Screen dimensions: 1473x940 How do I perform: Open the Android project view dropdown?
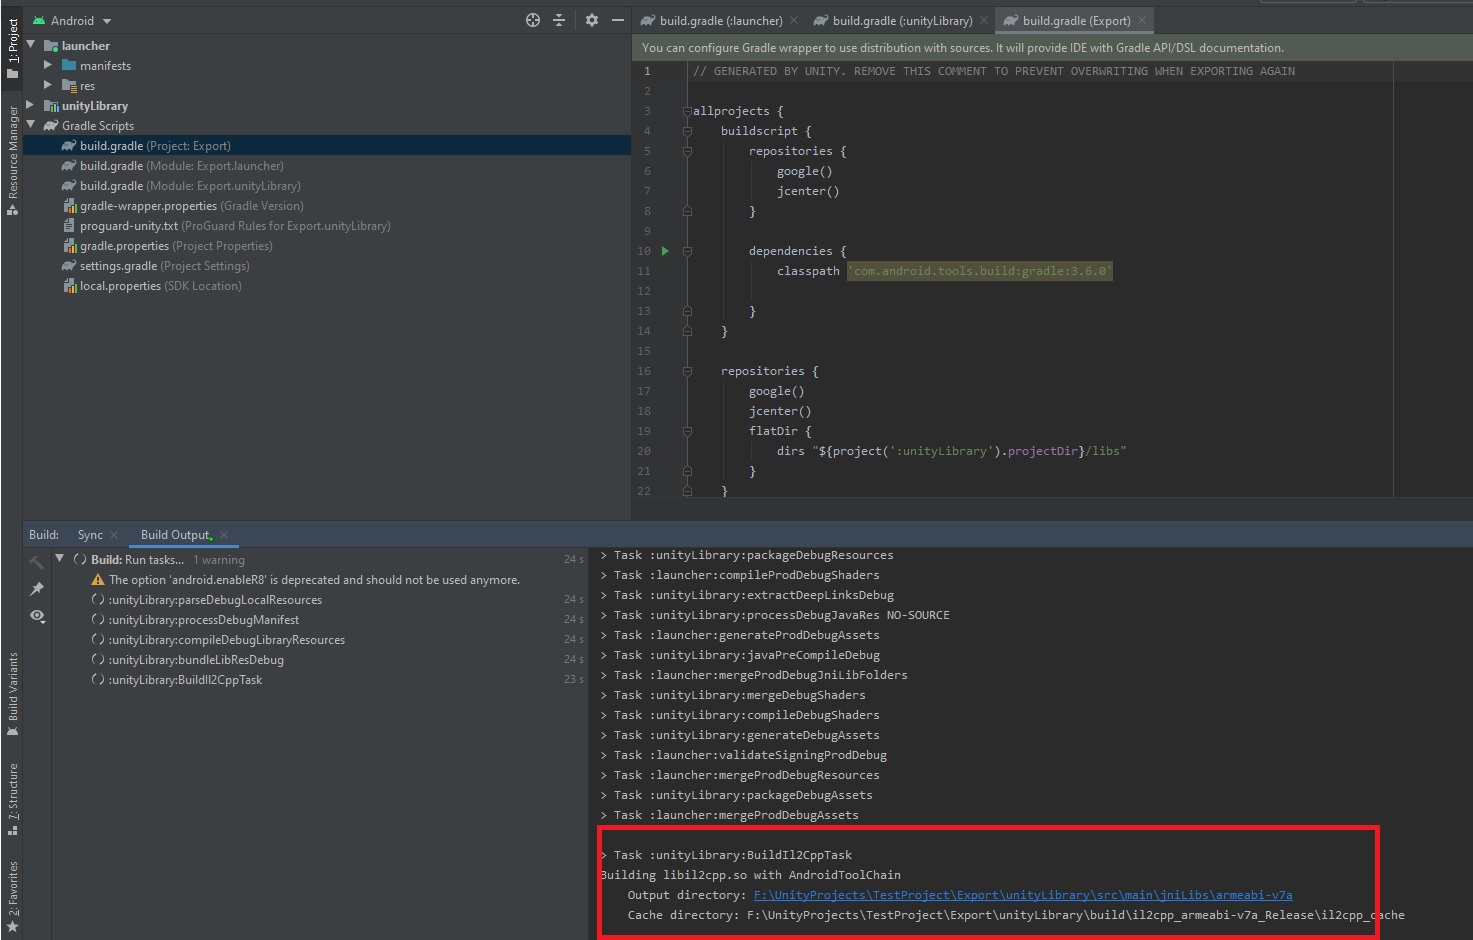click(x=71, y=19)
